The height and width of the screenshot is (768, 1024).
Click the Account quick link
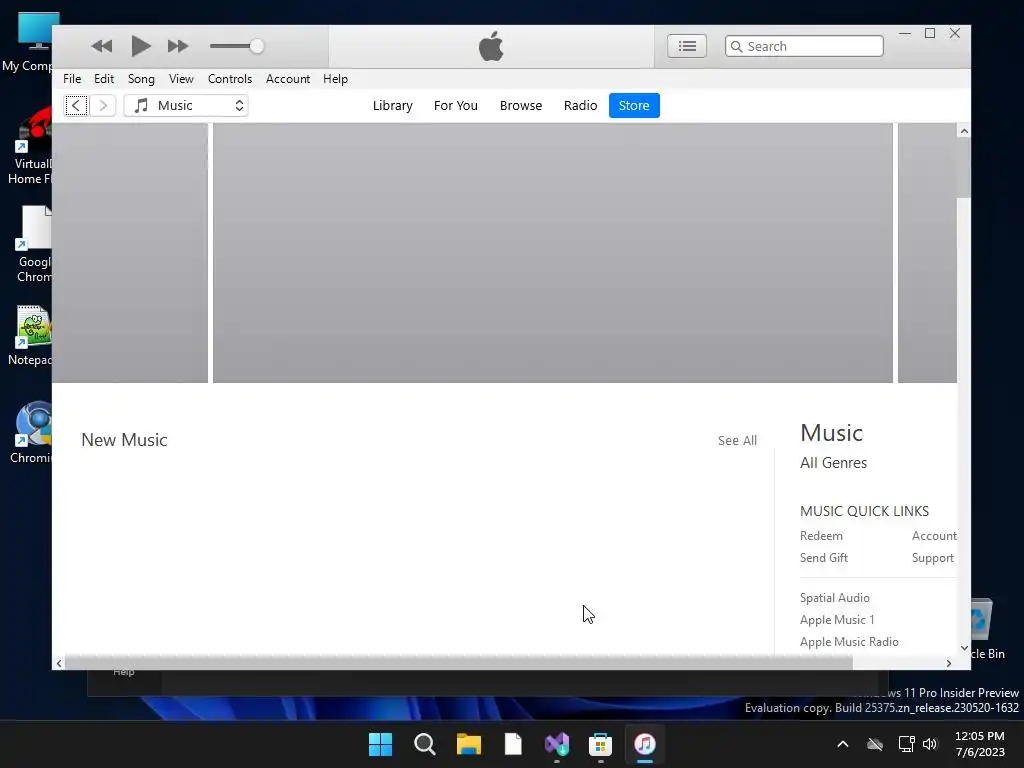pos(934,536)
